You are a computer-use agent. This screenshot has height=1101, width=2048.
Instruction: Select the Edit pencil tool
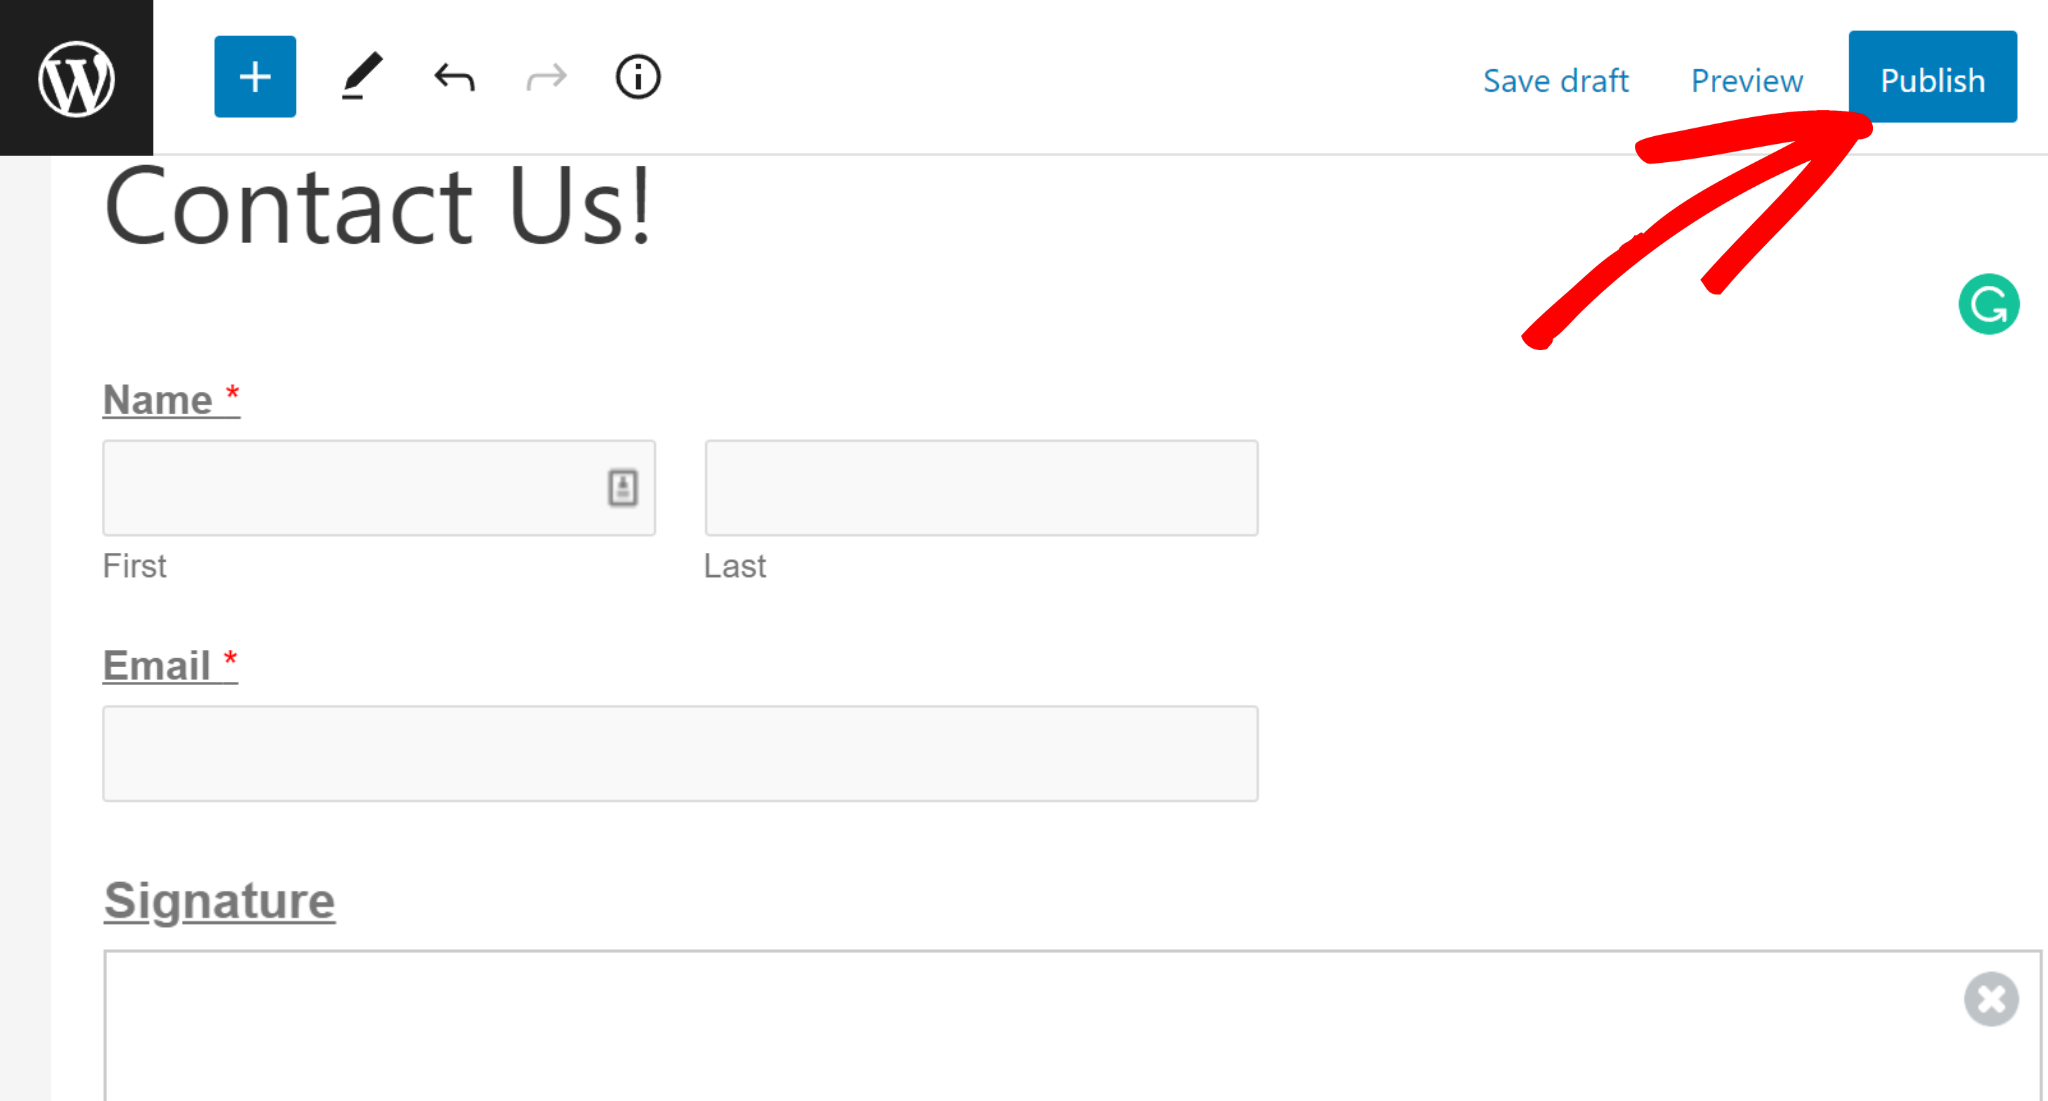[359, 77]
